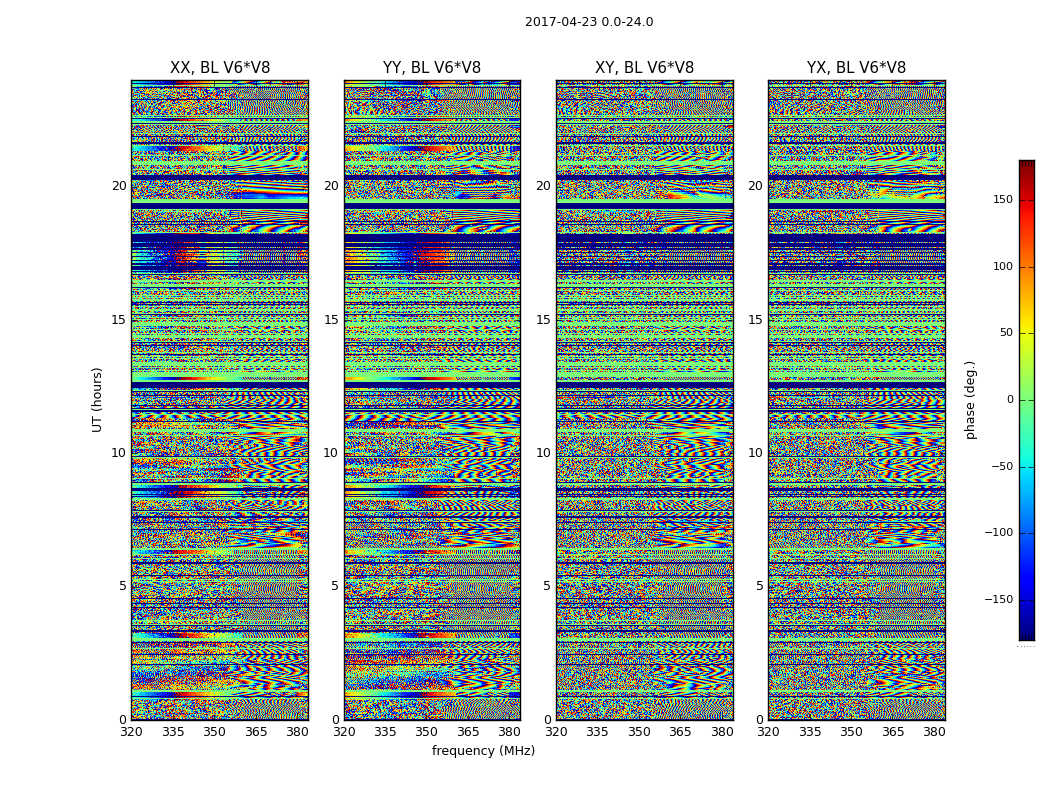1050x800 pixels.
Task: Click the YX, BL V6*V8 panel title
Action: [x=856, y=68]
